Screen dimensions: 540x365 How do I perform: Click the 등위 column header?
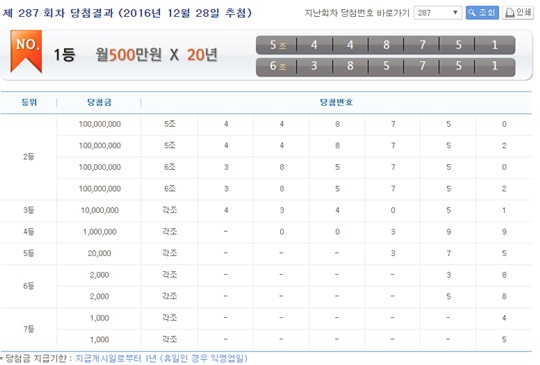(x=29, y=102)
